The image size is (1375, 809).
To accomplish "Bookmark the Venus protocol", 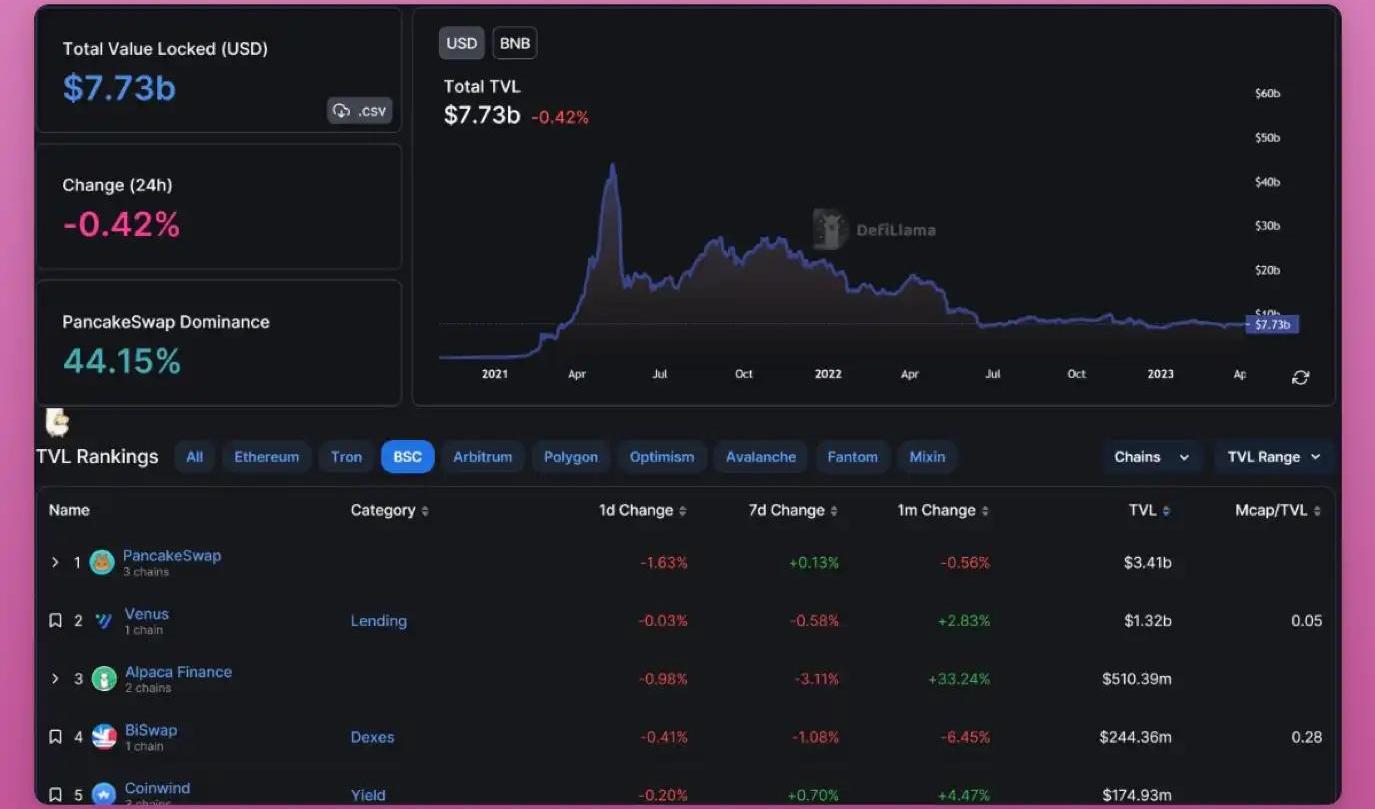I will [x=55, y=621].
